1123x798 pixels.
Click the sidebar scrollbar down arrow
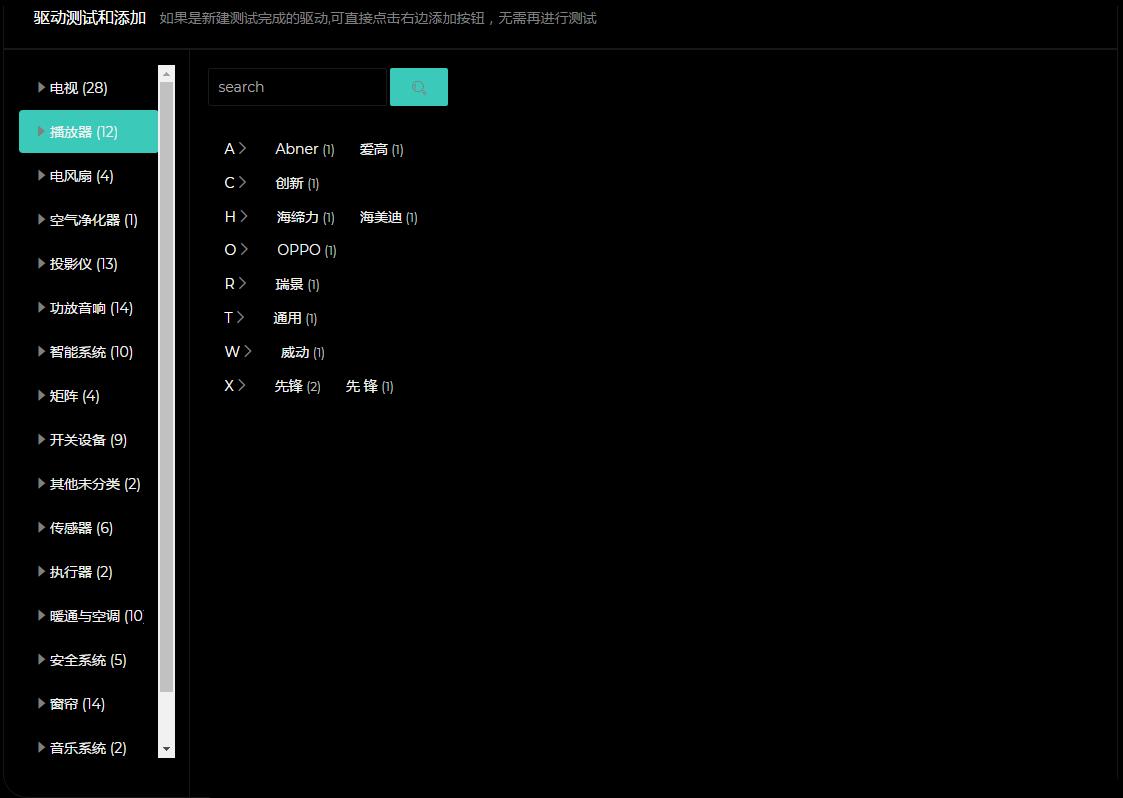point(167,748)
